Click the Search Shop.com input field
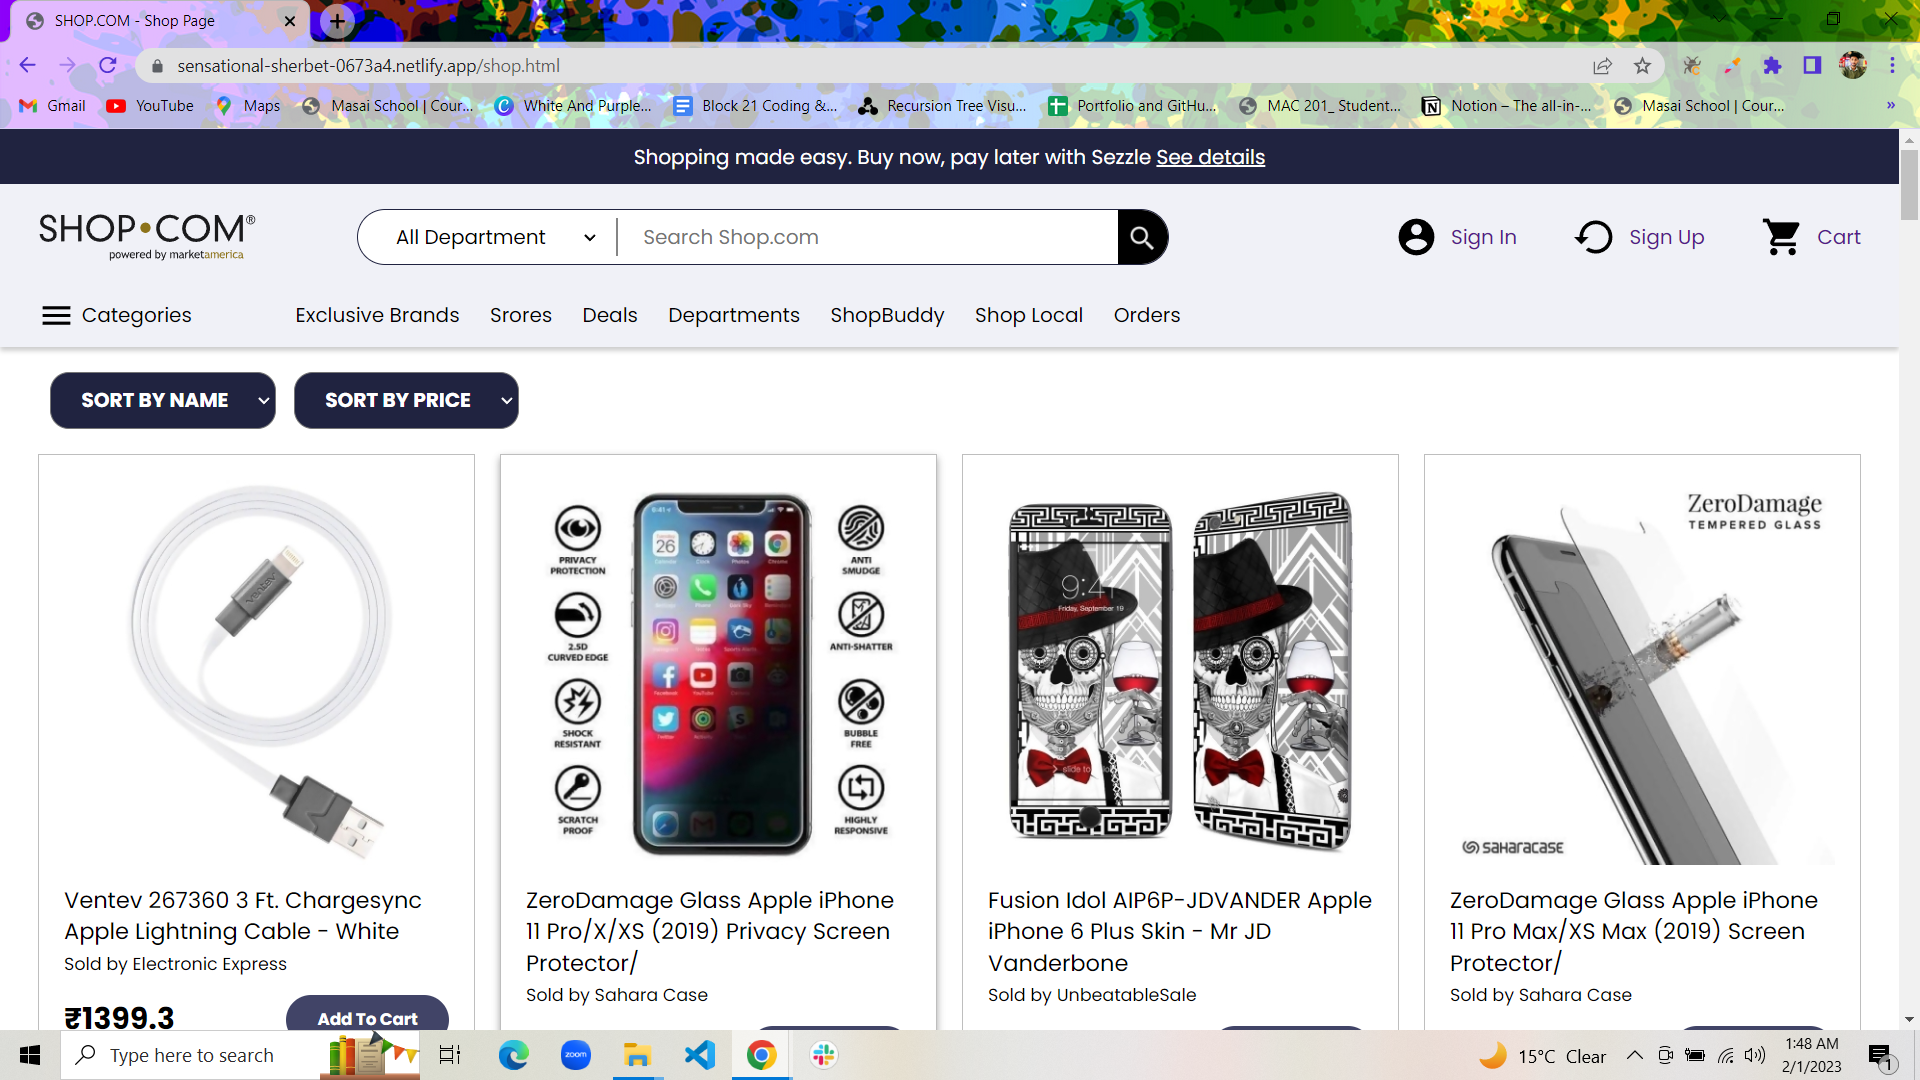Image resolution: width=1920 pixels, height=1080 pixels. point(867,237)
